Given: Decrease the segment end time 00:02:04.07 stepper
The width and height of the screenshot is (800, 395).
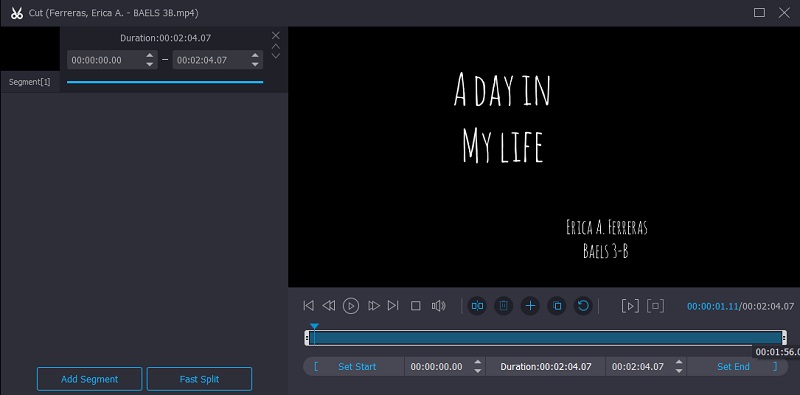Looking at the screenshot, I should click(255, 64).
